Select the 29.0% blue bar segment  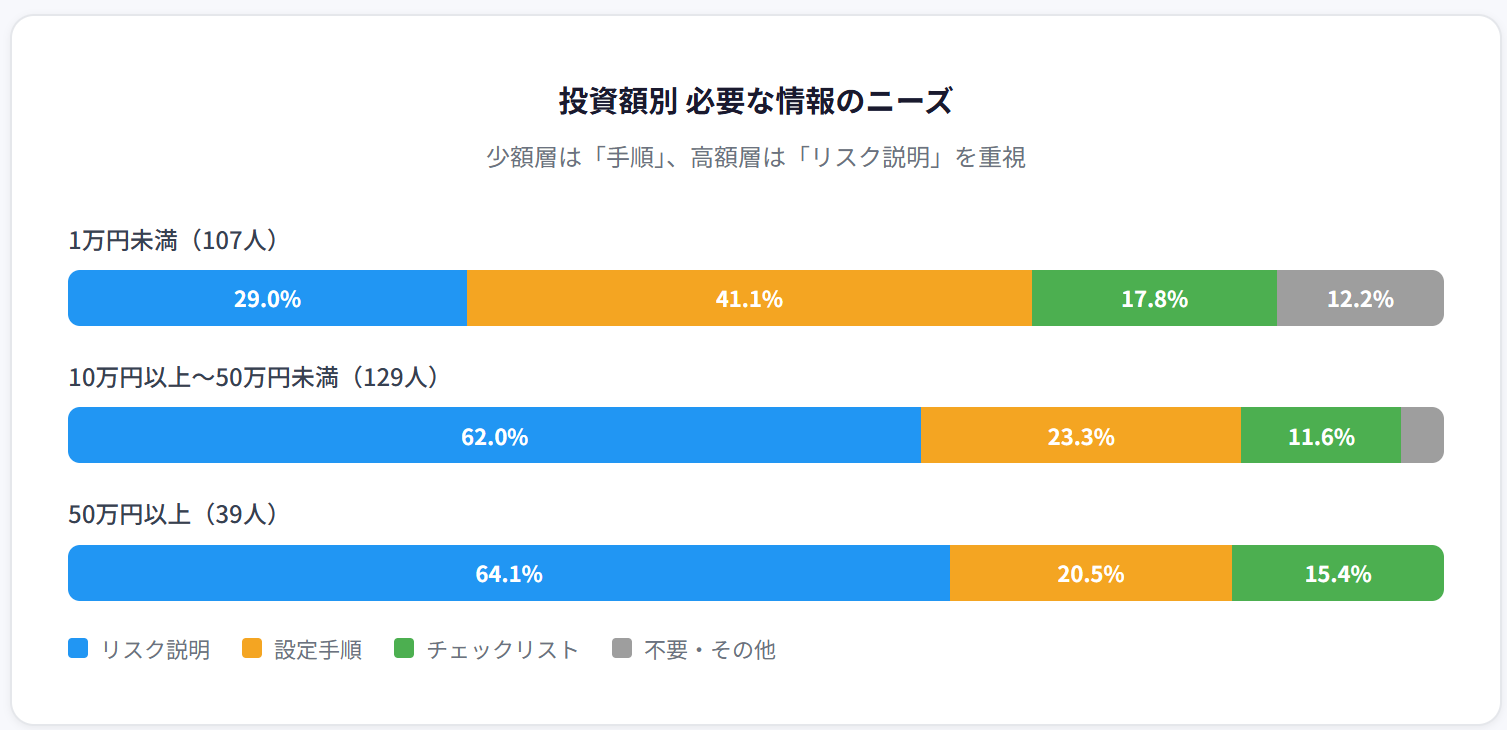267,298
